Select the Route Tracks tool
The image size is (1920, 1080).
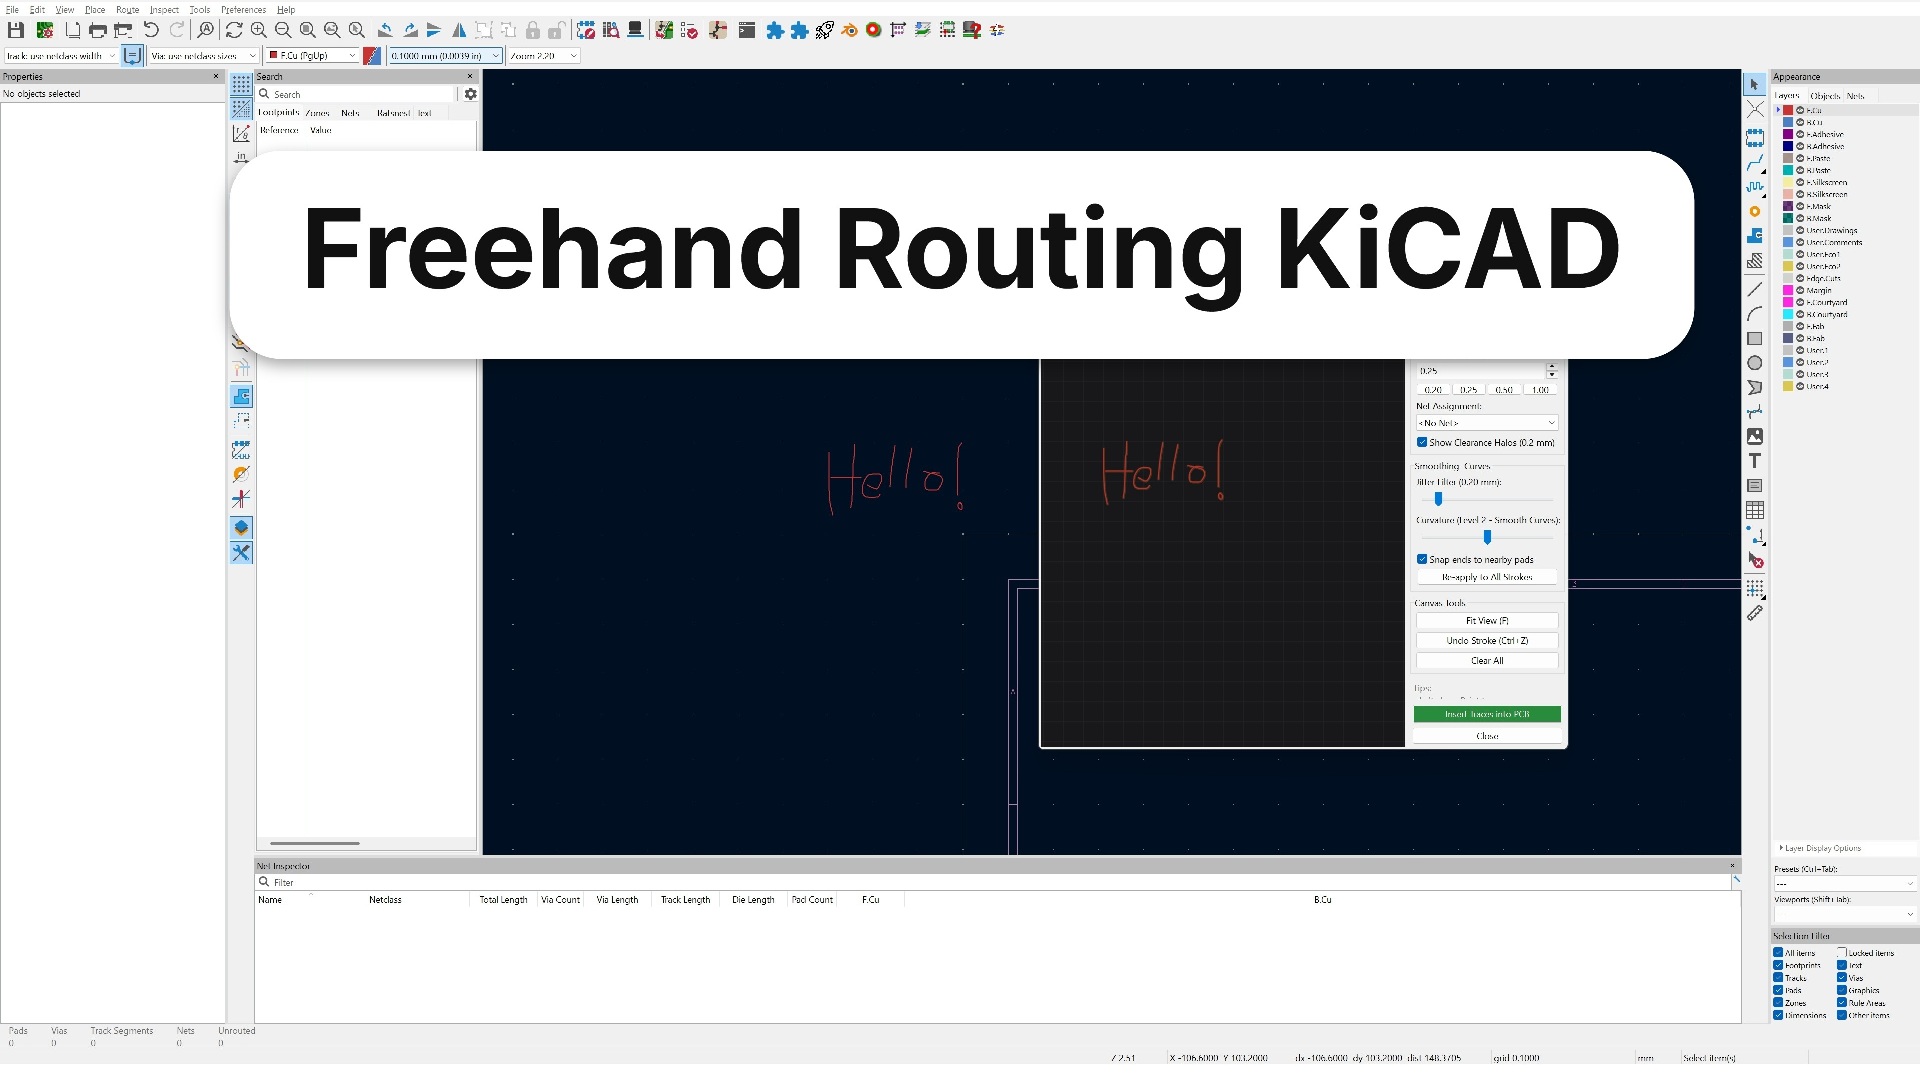pyautogui.click(x=1755, y=162)
